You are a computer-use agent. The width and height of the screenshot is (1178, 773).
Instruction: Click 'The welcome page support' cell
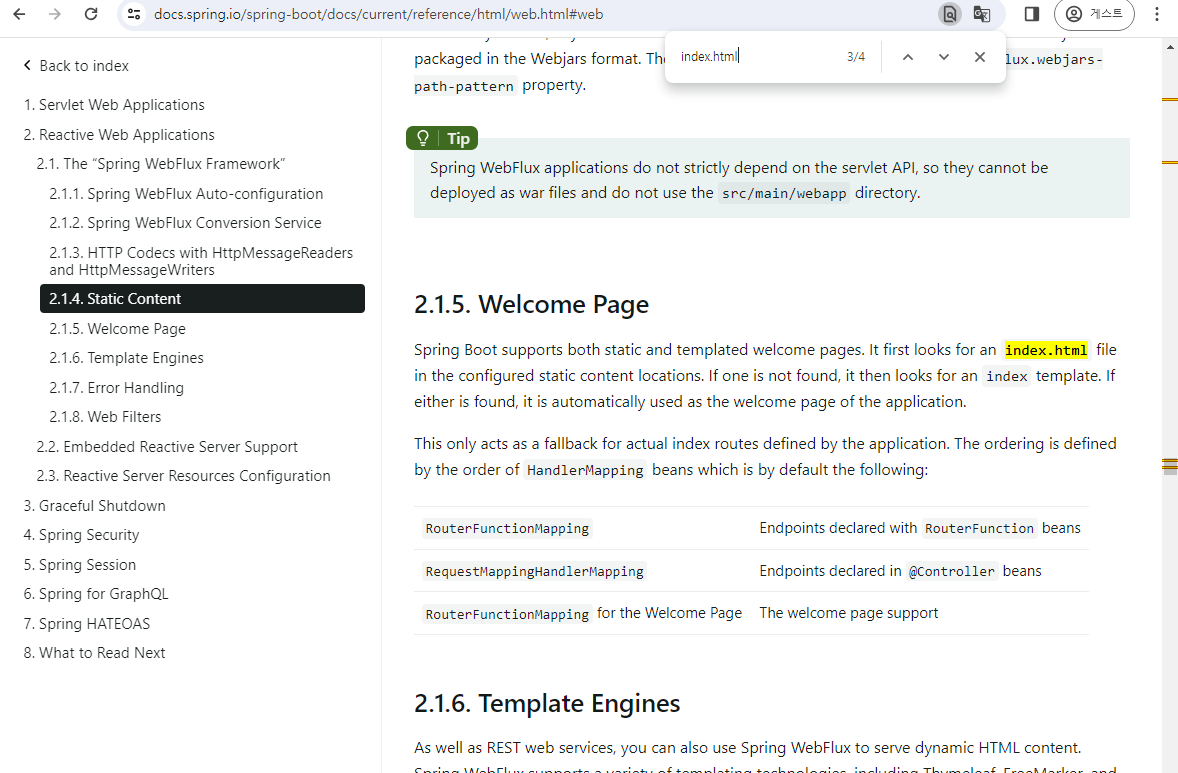click(848, 613)
